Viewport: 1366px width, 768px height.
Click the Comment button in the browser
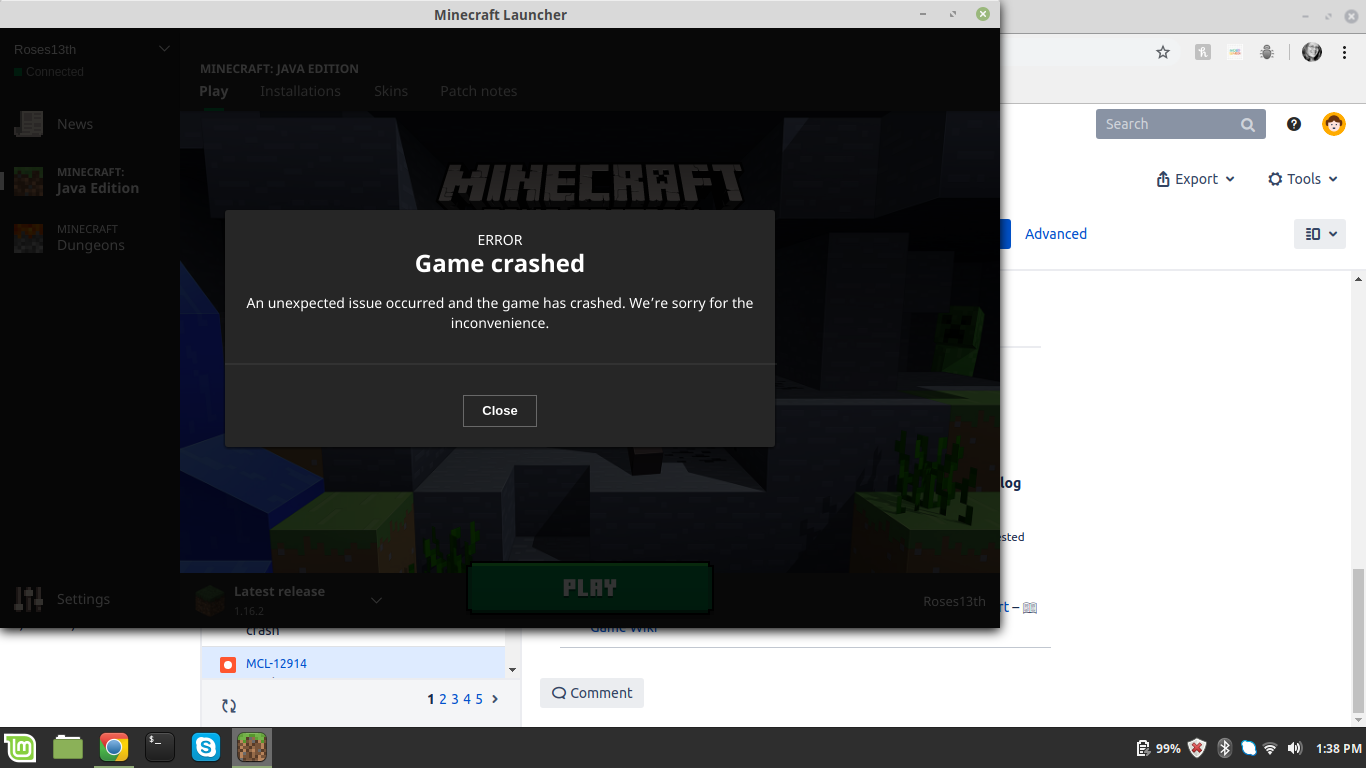click(x=592, y=693)
